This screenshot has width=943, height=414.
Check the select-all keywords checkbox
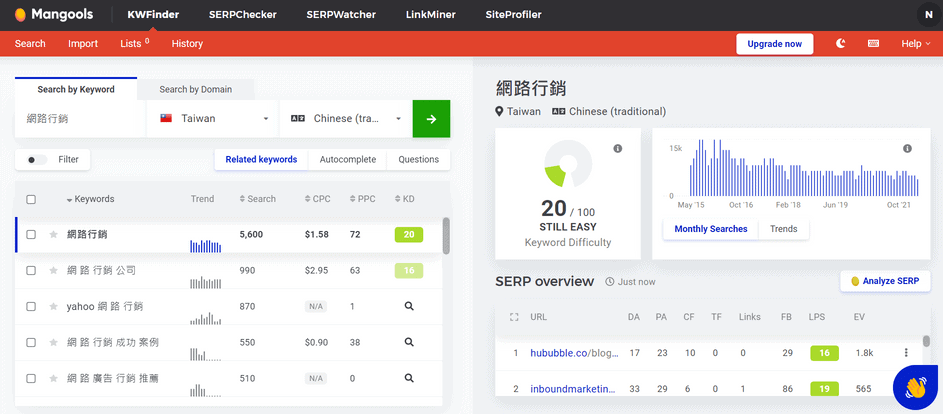coord(31,199)
